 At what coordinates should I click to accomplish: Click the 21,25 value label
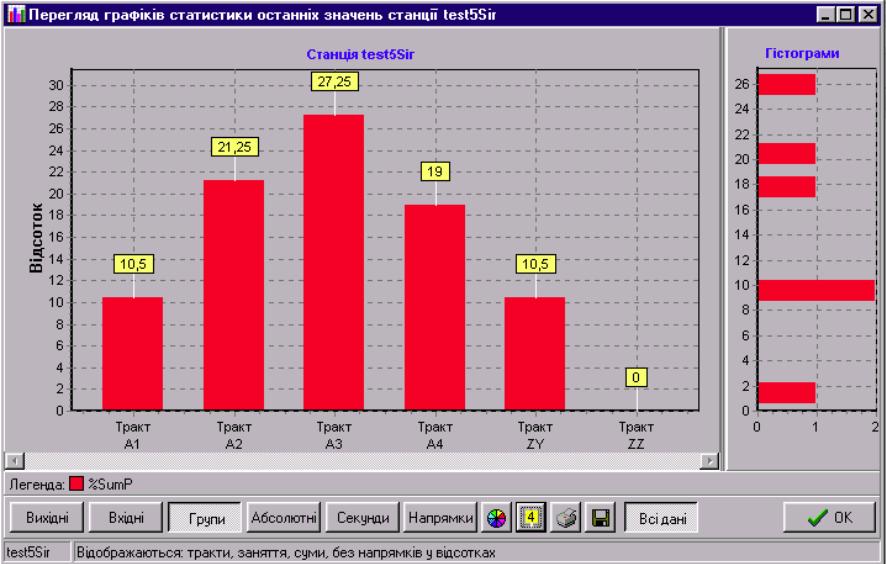point(234,147)
